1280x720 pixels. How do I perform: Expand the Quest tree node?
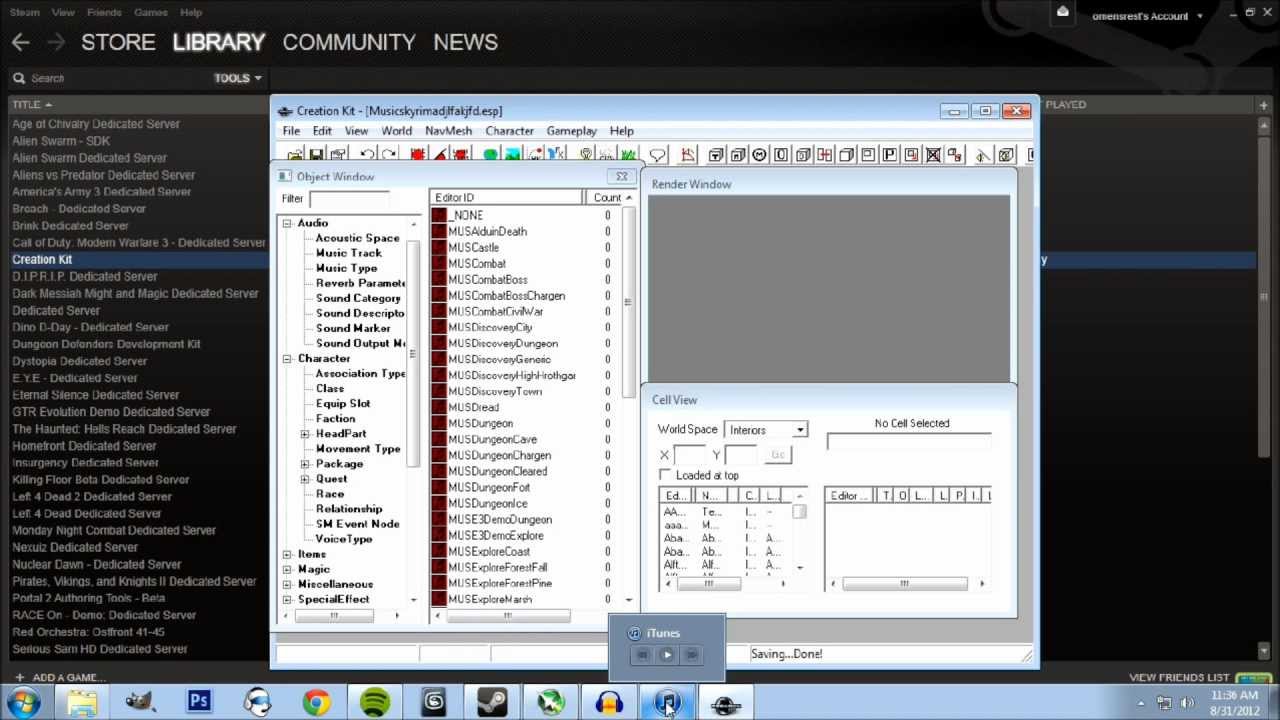click(x=305, y=479)
